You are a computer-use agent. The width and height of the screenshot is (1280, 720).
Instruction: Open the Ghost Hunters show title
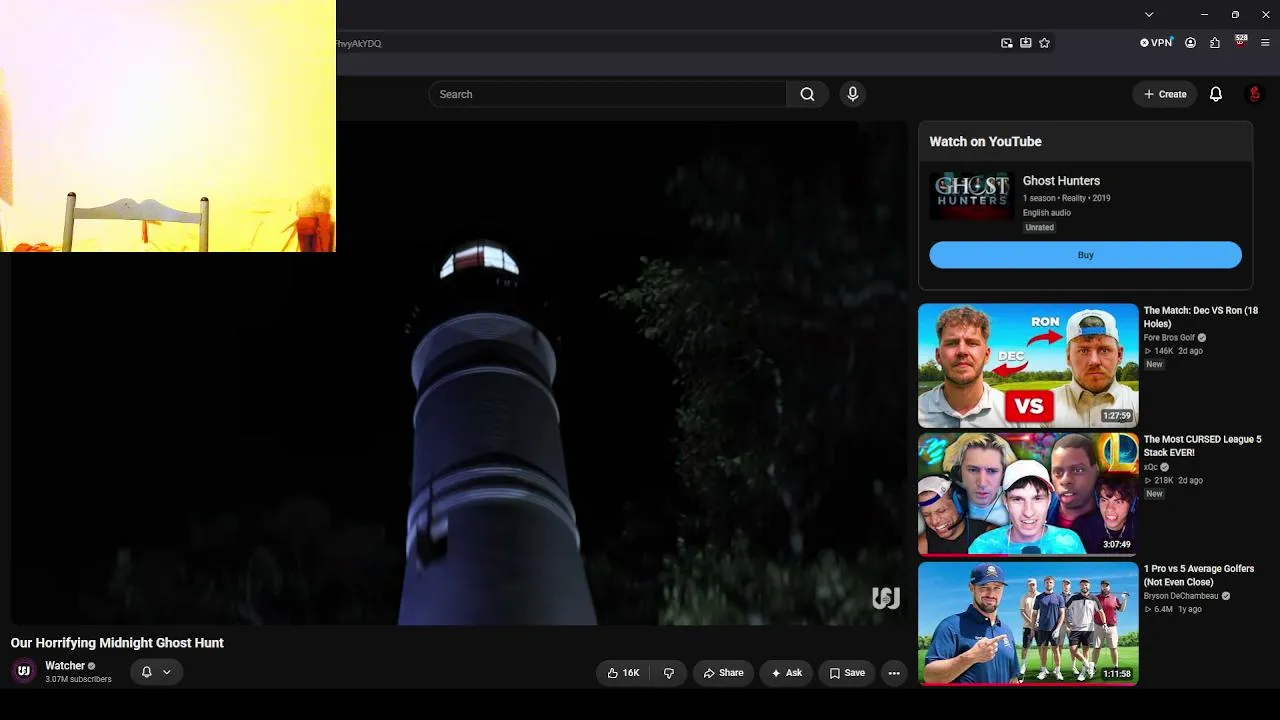[1061, 181]
